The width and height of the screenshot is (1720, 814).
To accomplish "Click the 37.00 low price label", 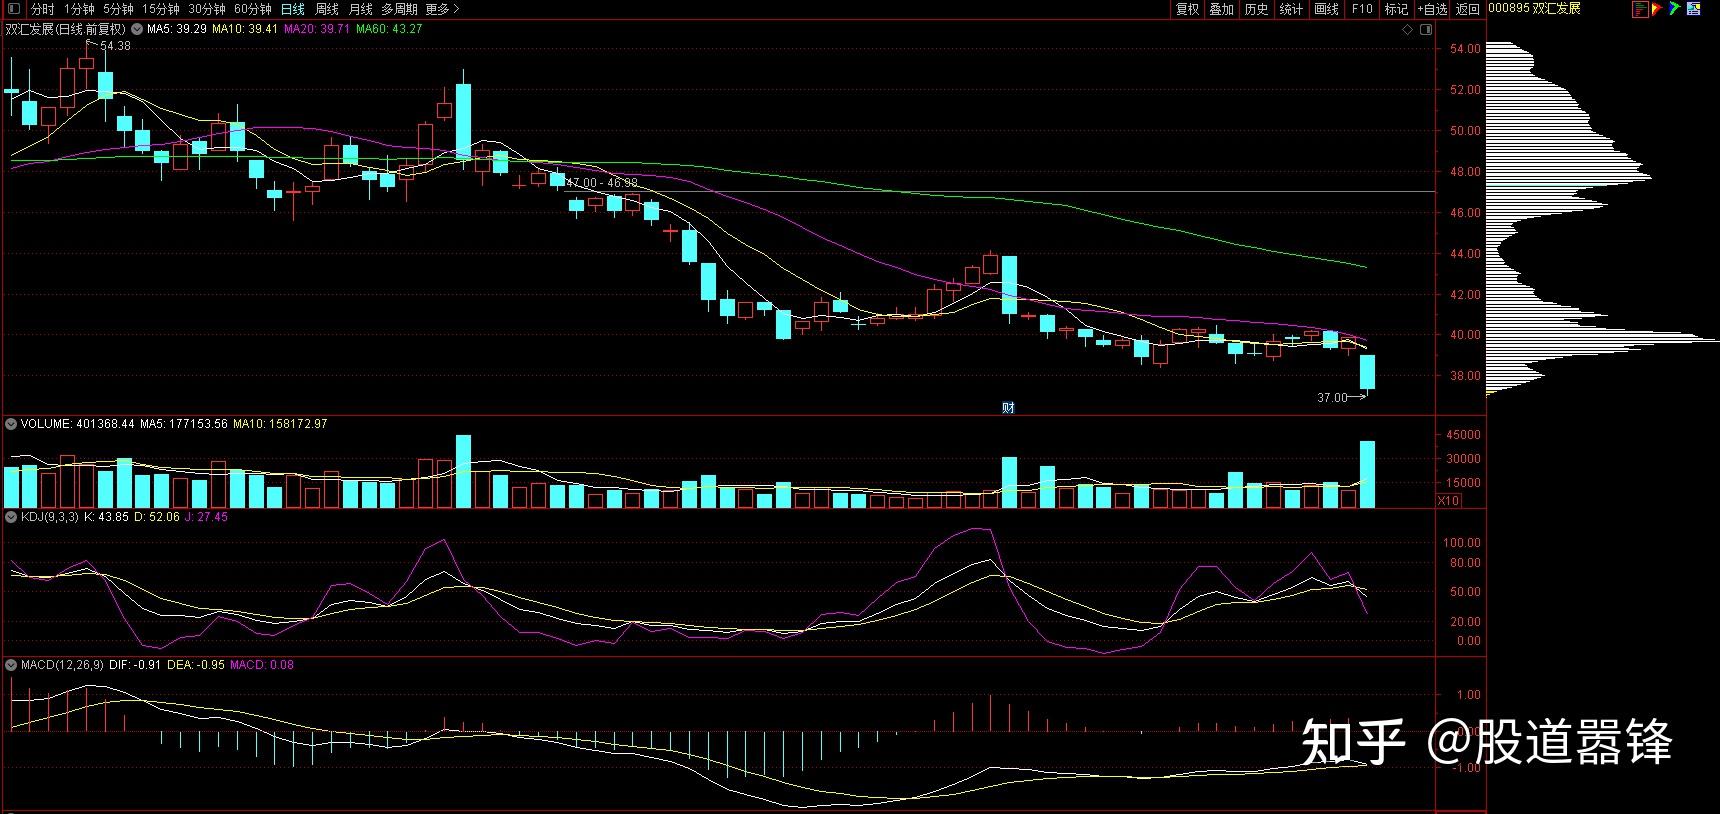I will point(1332,398).
